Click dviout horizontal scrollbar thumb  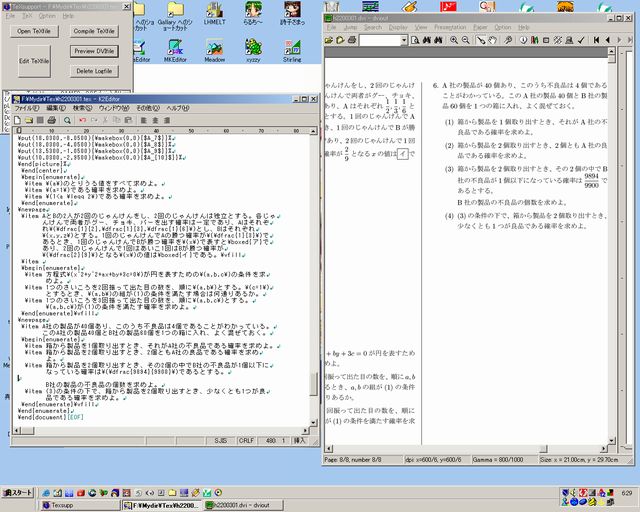click(x=543, y=449)
